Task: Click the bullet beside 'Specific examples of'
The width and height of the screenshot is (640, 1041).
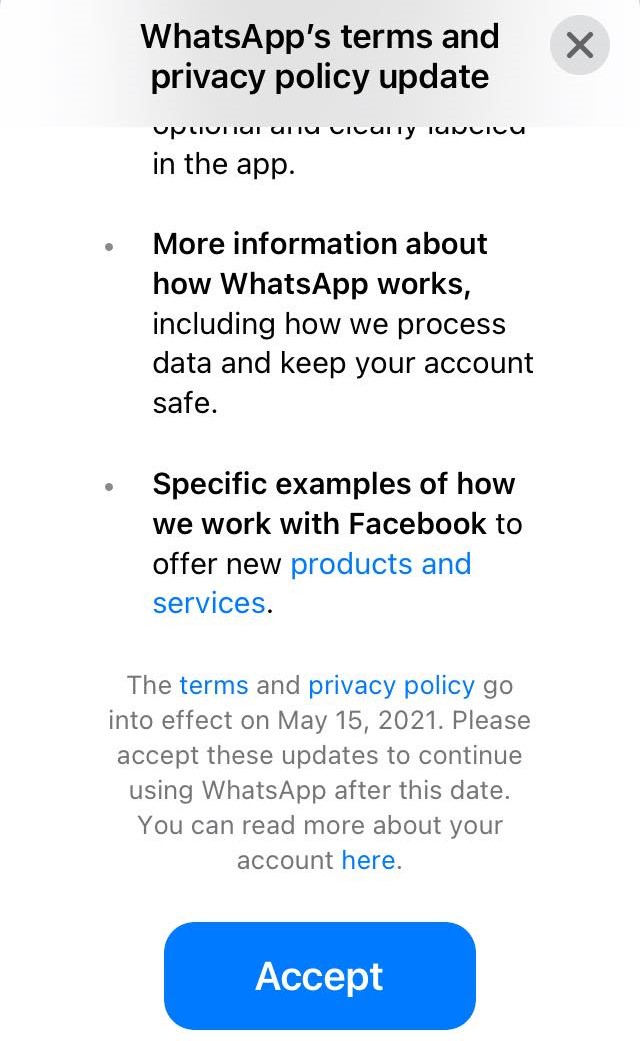Action: [109, 487]
